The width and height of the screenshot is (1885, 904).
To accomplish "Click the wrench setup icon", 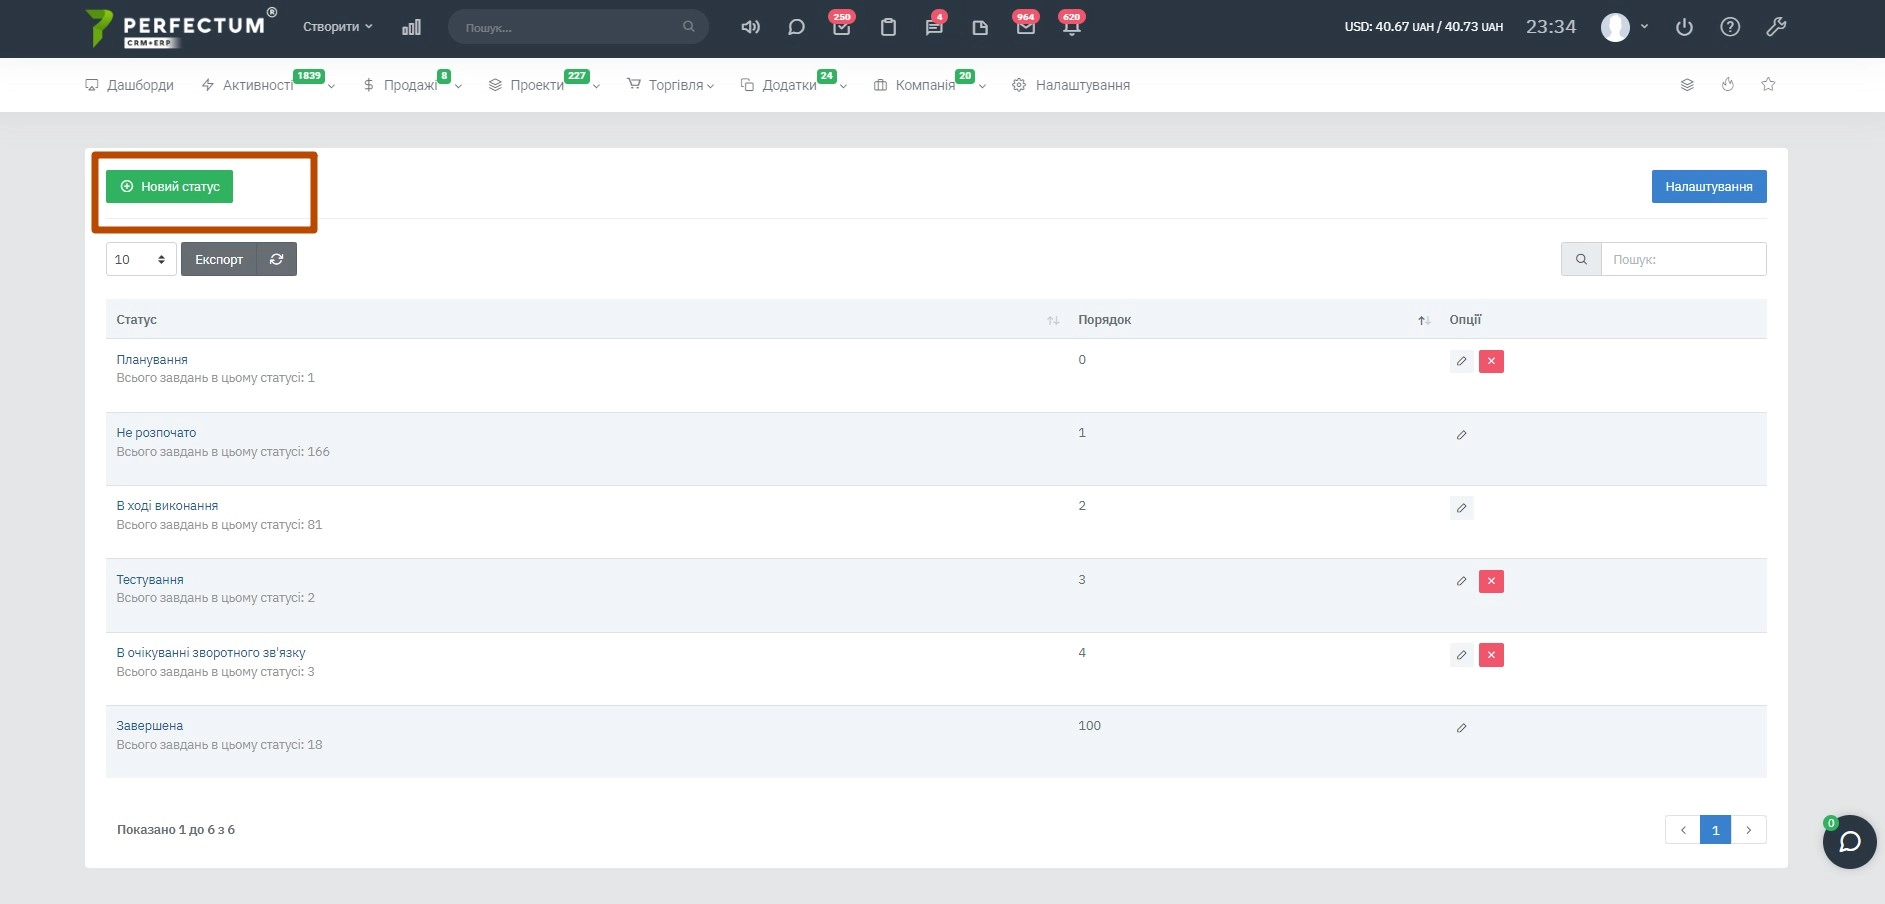I will [x=1776, y=27].
